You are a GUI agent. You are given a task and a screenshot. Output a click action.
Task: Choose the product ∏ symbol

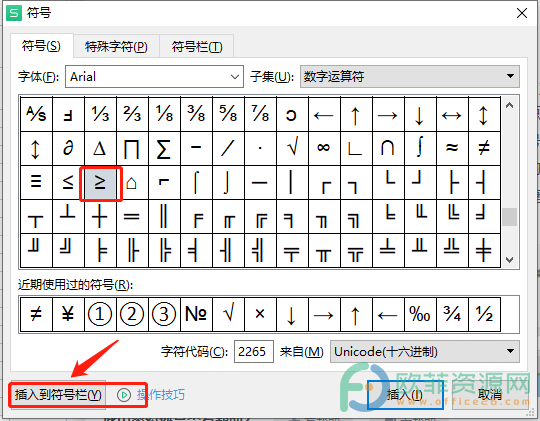[132, 148]
